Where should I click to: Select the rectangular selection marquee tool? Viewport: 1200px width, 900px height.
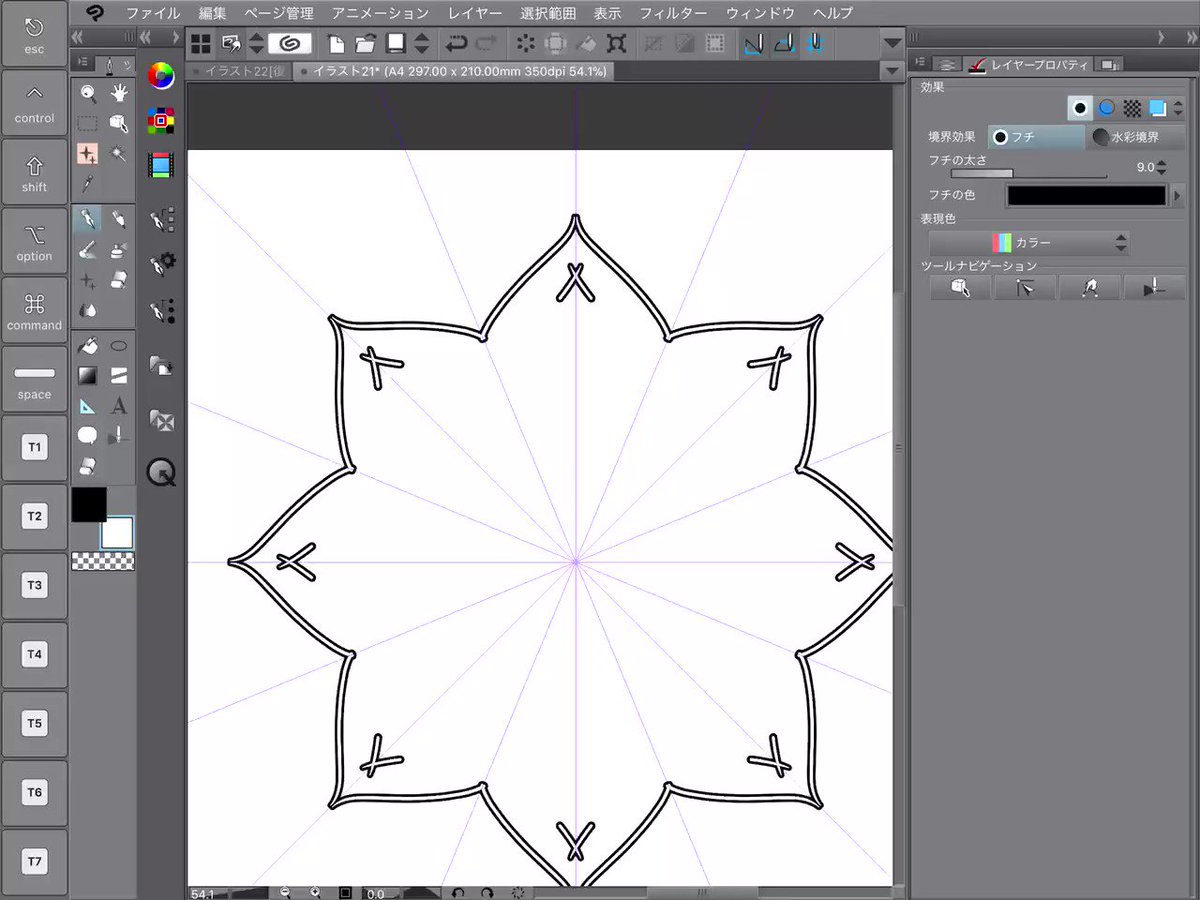88,124
